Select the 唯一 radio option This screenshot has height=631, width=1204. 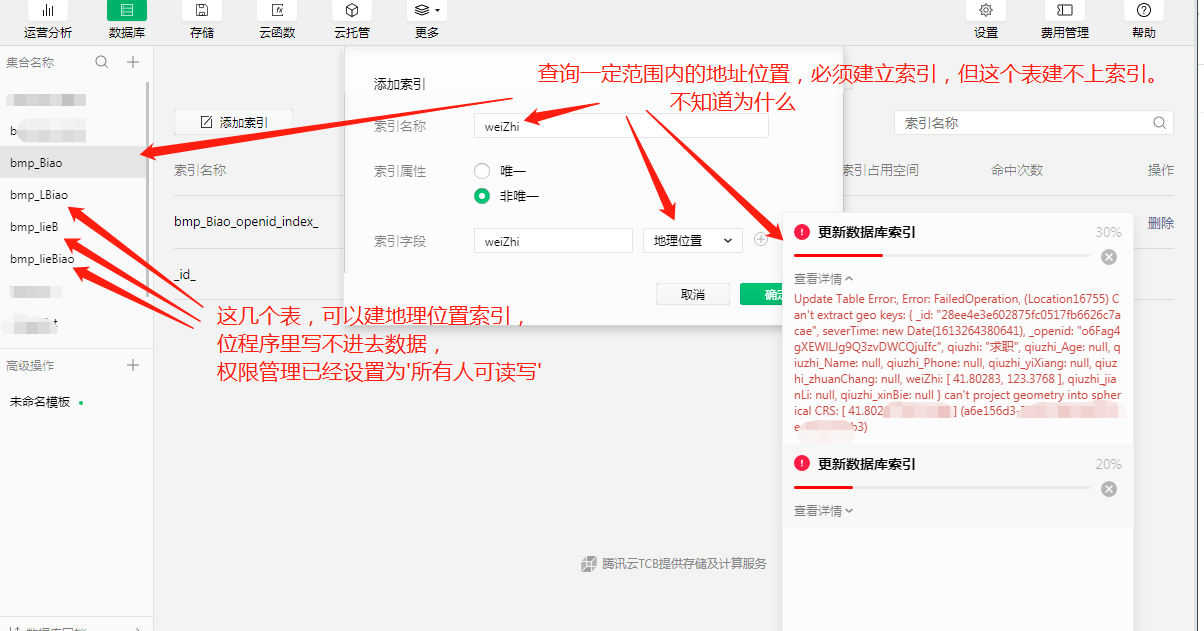(x=482, y=171)
